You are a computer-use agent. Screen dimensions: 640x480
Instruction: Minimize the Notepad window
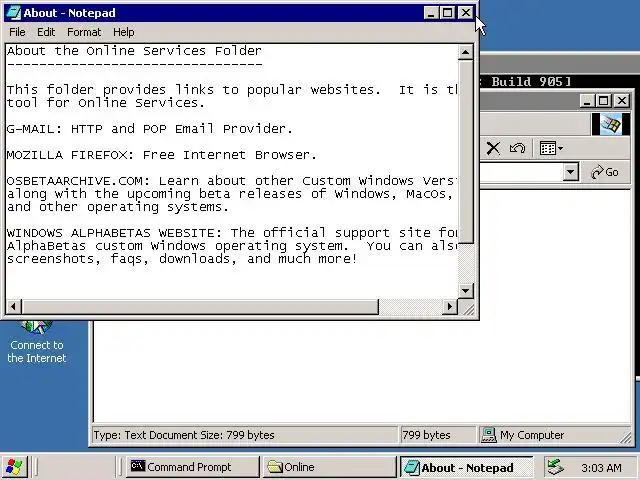(431, 13)
